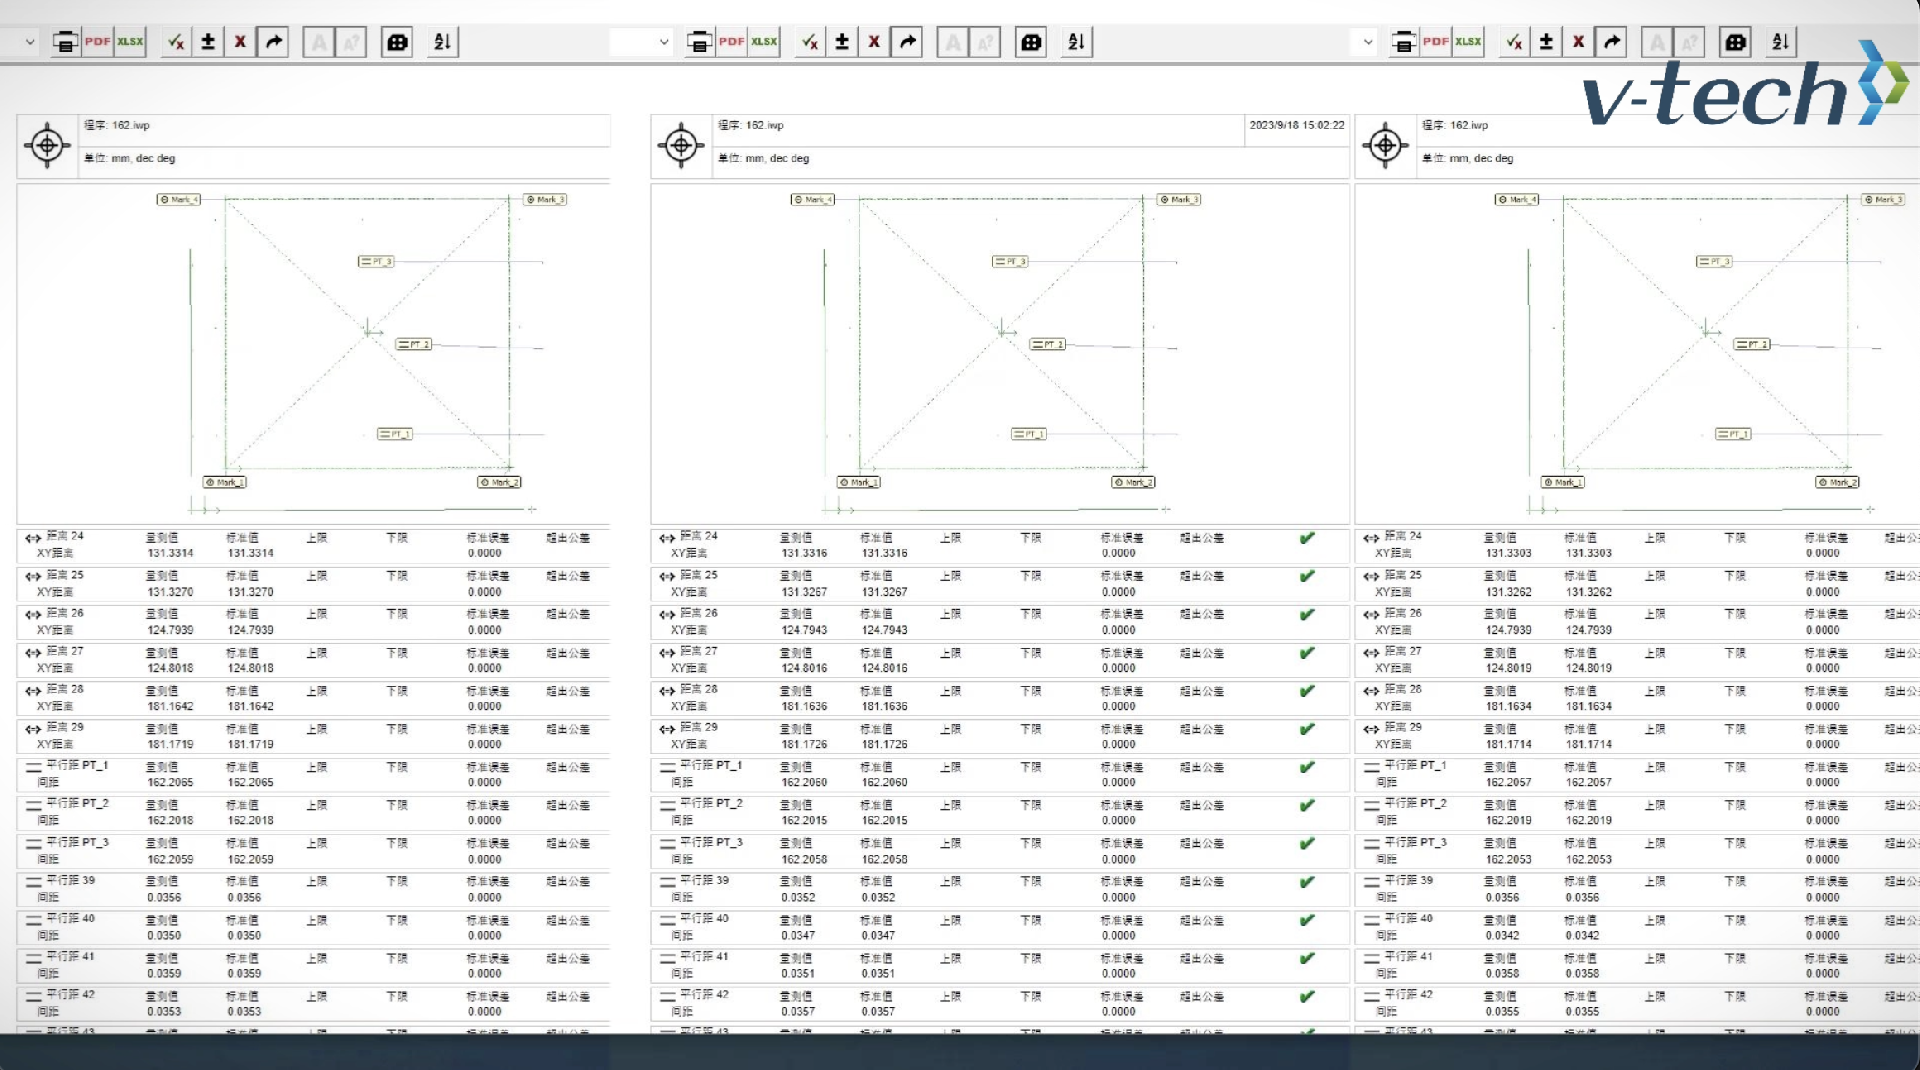
Task: Click measured value 181.1636 in middle 距离 28 row
Action: (x=805, y=706)
